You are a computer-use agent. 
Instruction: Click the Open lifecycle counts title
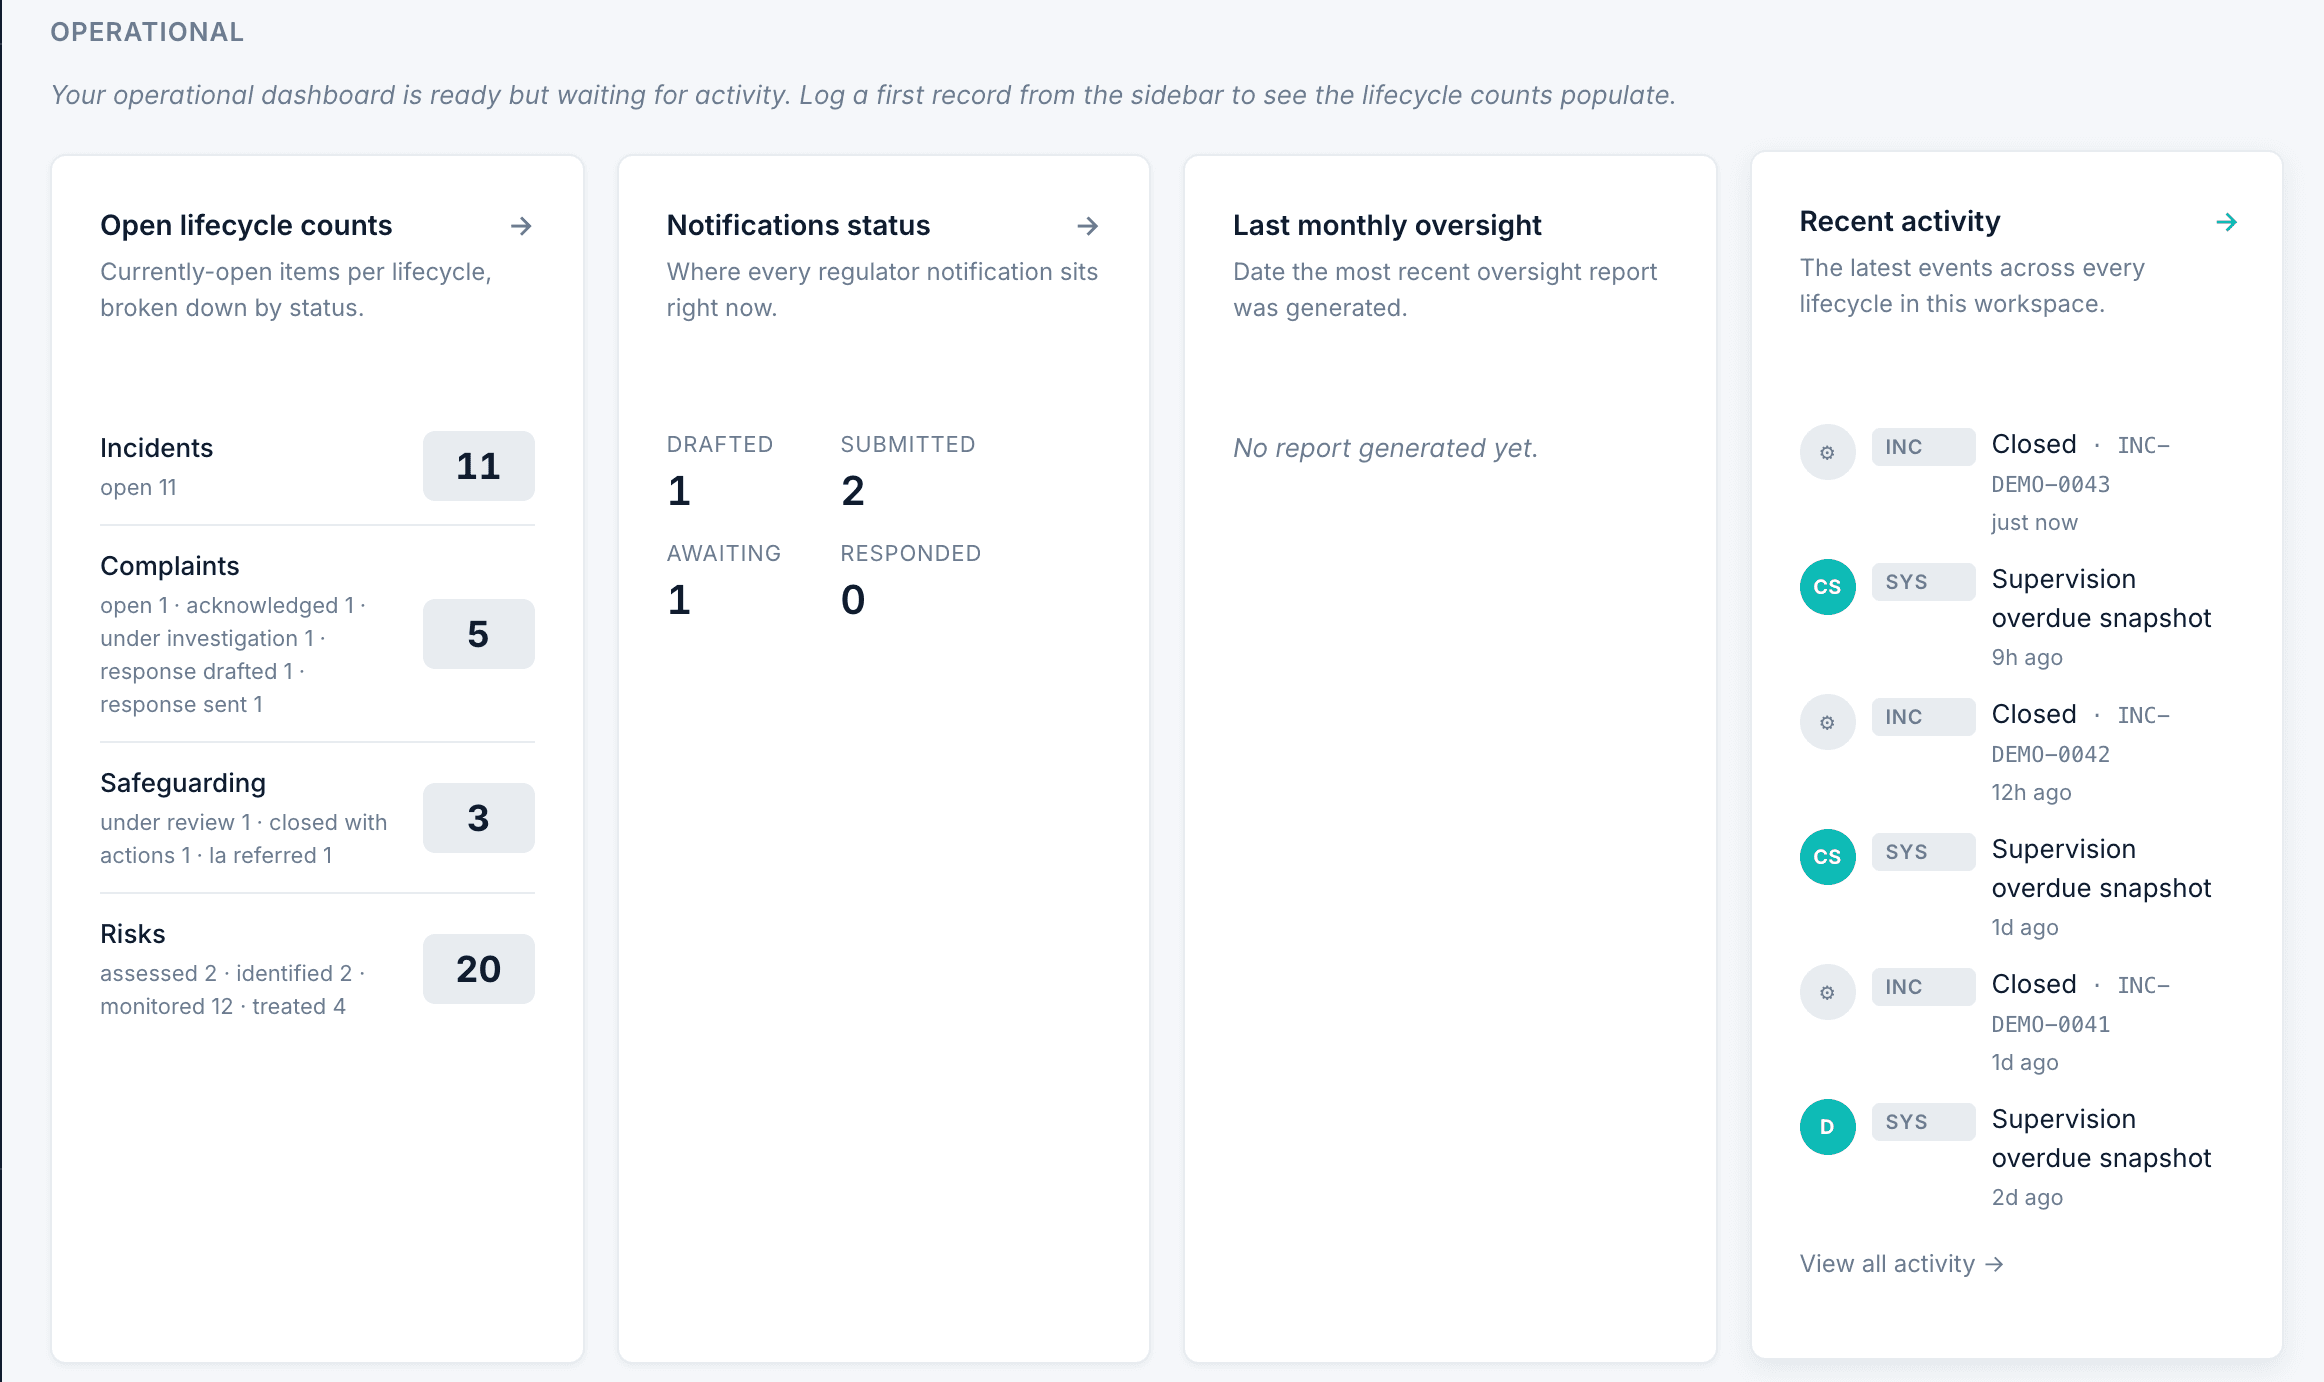[246, 226]
